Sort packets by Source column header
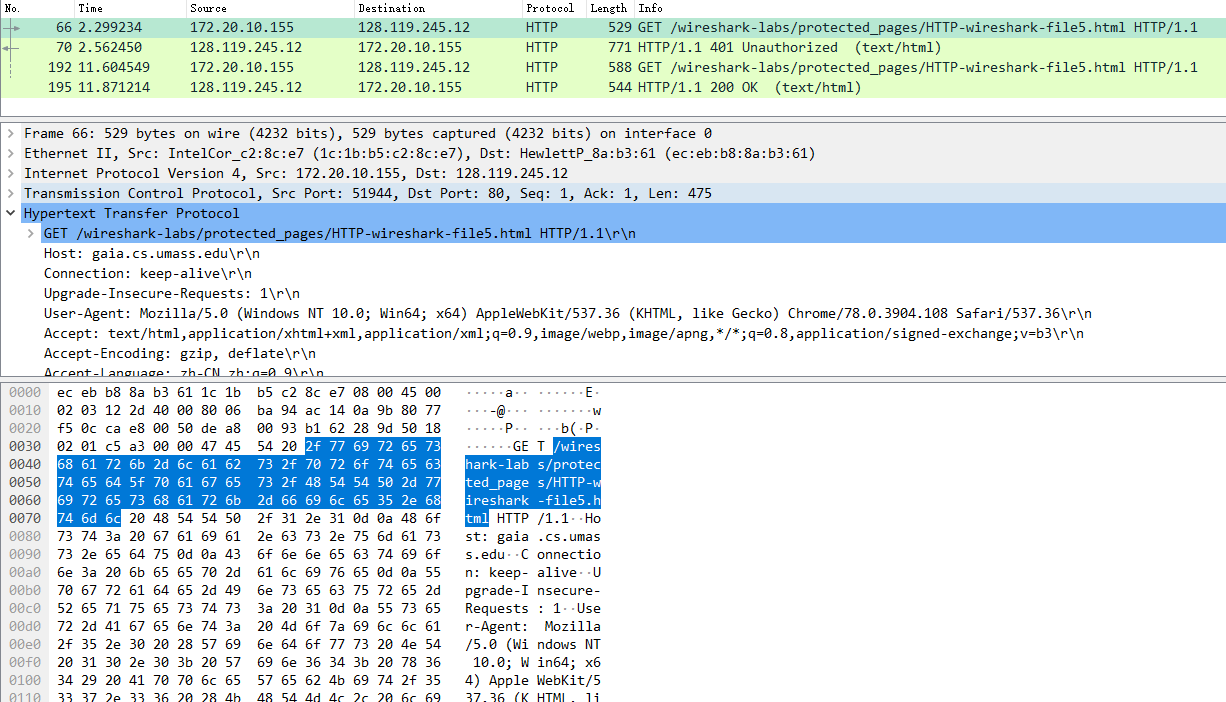The image size is (1226, 702). (270, 8)
